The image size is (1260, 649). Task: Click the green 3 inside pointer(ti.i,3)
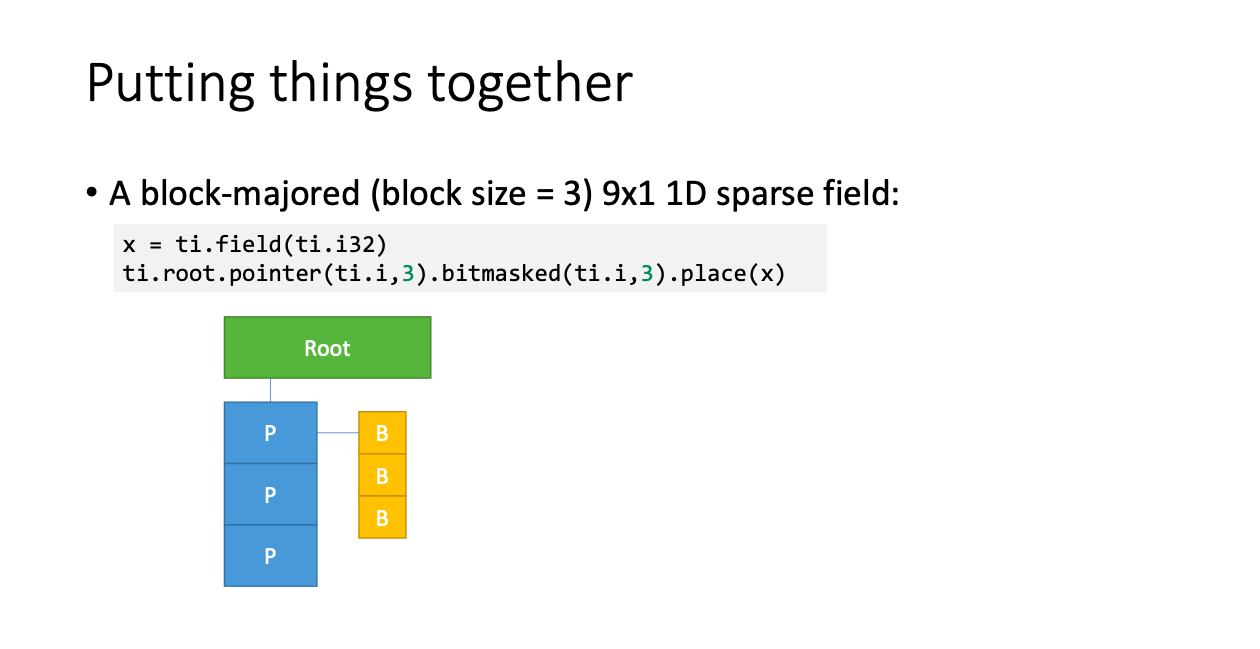pyautogui.click(x=408, y=272)
